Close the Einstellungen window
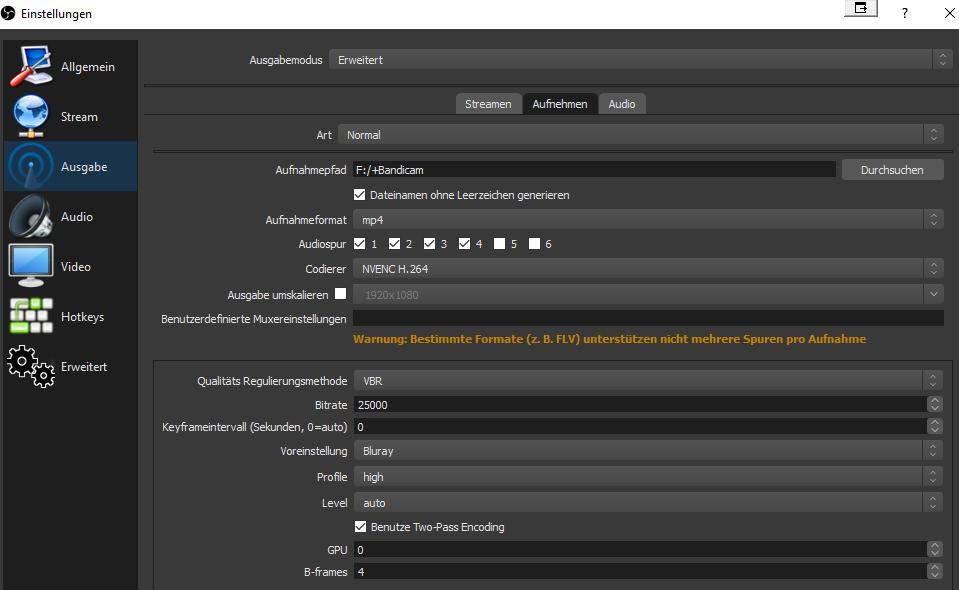The image size is (959, 590). click(x=949, y=13)
